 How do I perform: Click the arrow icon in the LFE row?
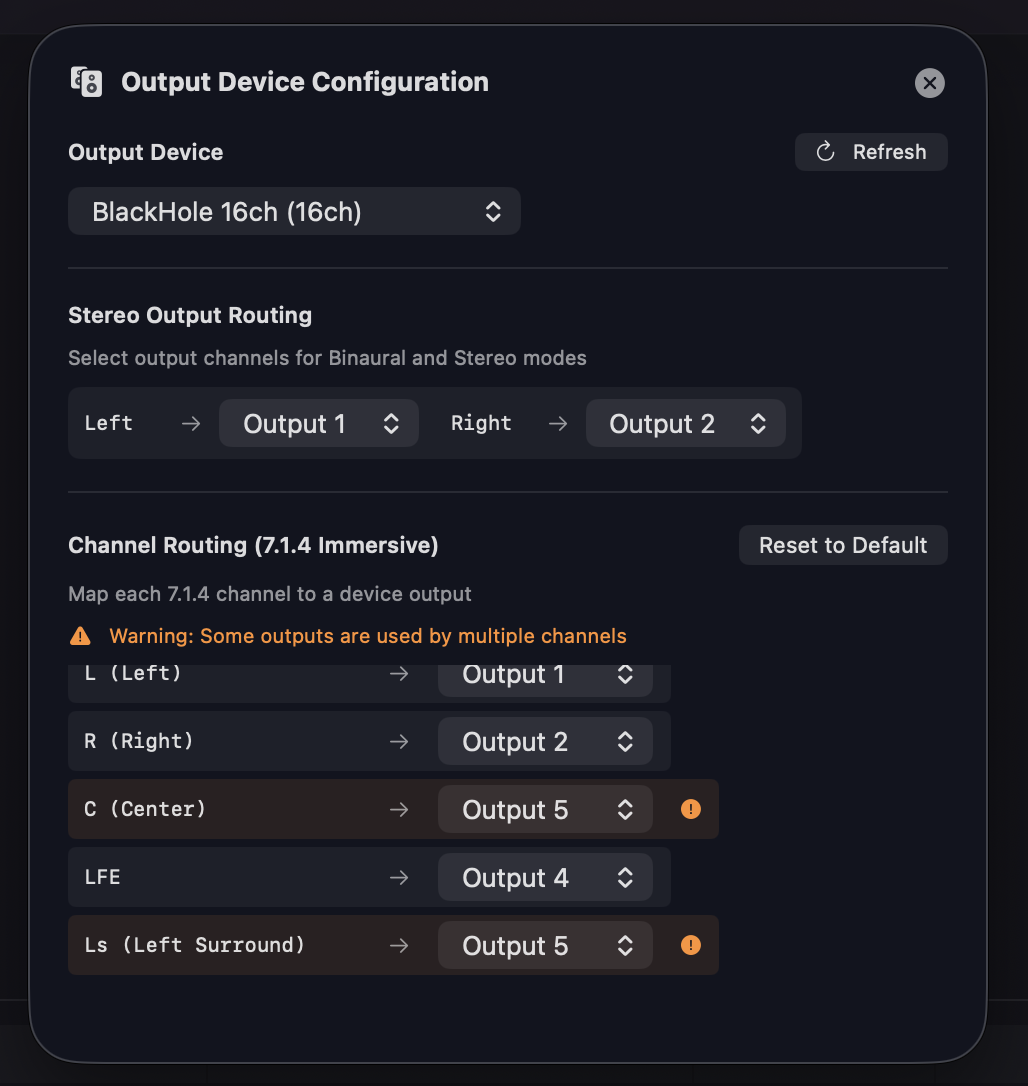click(398, 877)
